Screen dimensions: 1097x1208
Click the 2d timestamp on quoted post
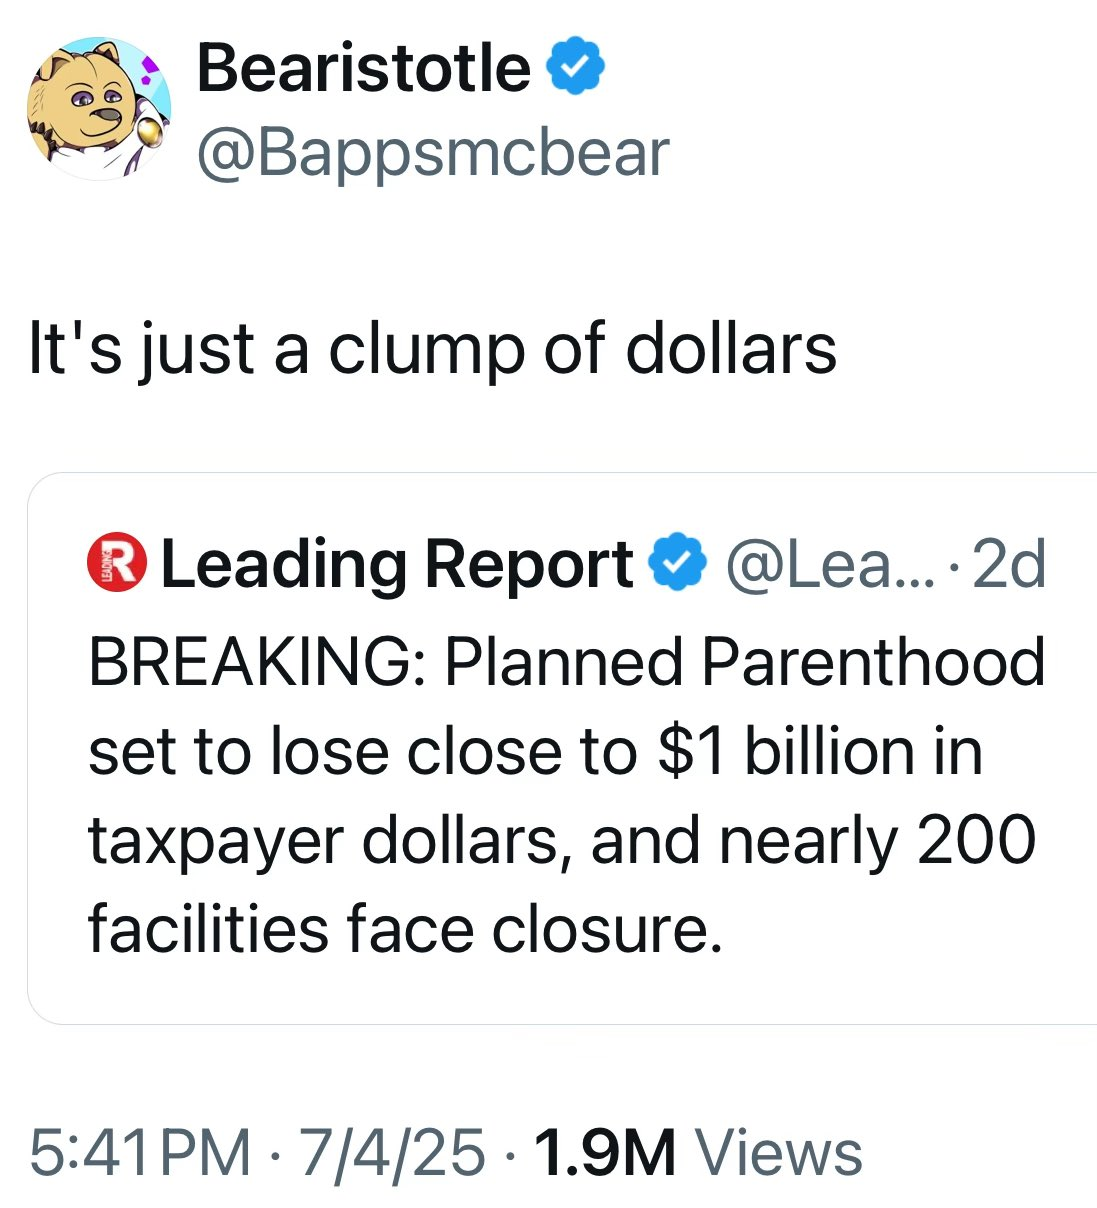tap(1008, 564)
